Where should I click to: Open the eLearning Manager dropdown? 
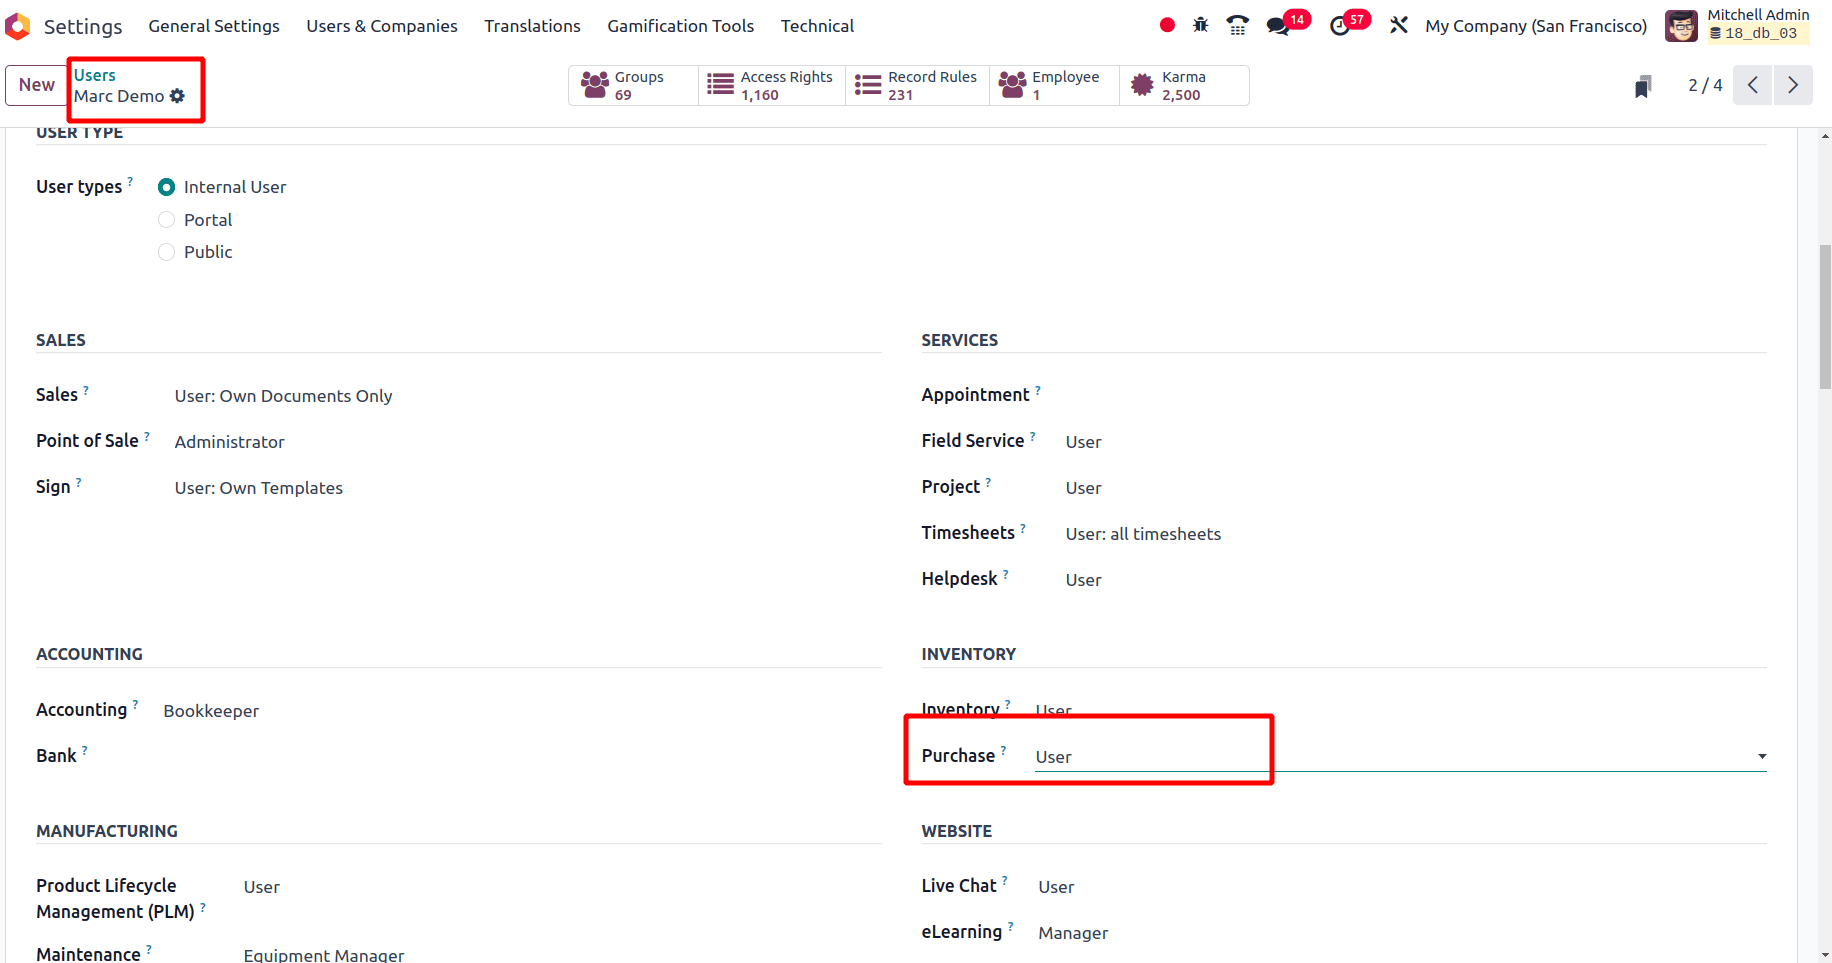[1402, 933]
